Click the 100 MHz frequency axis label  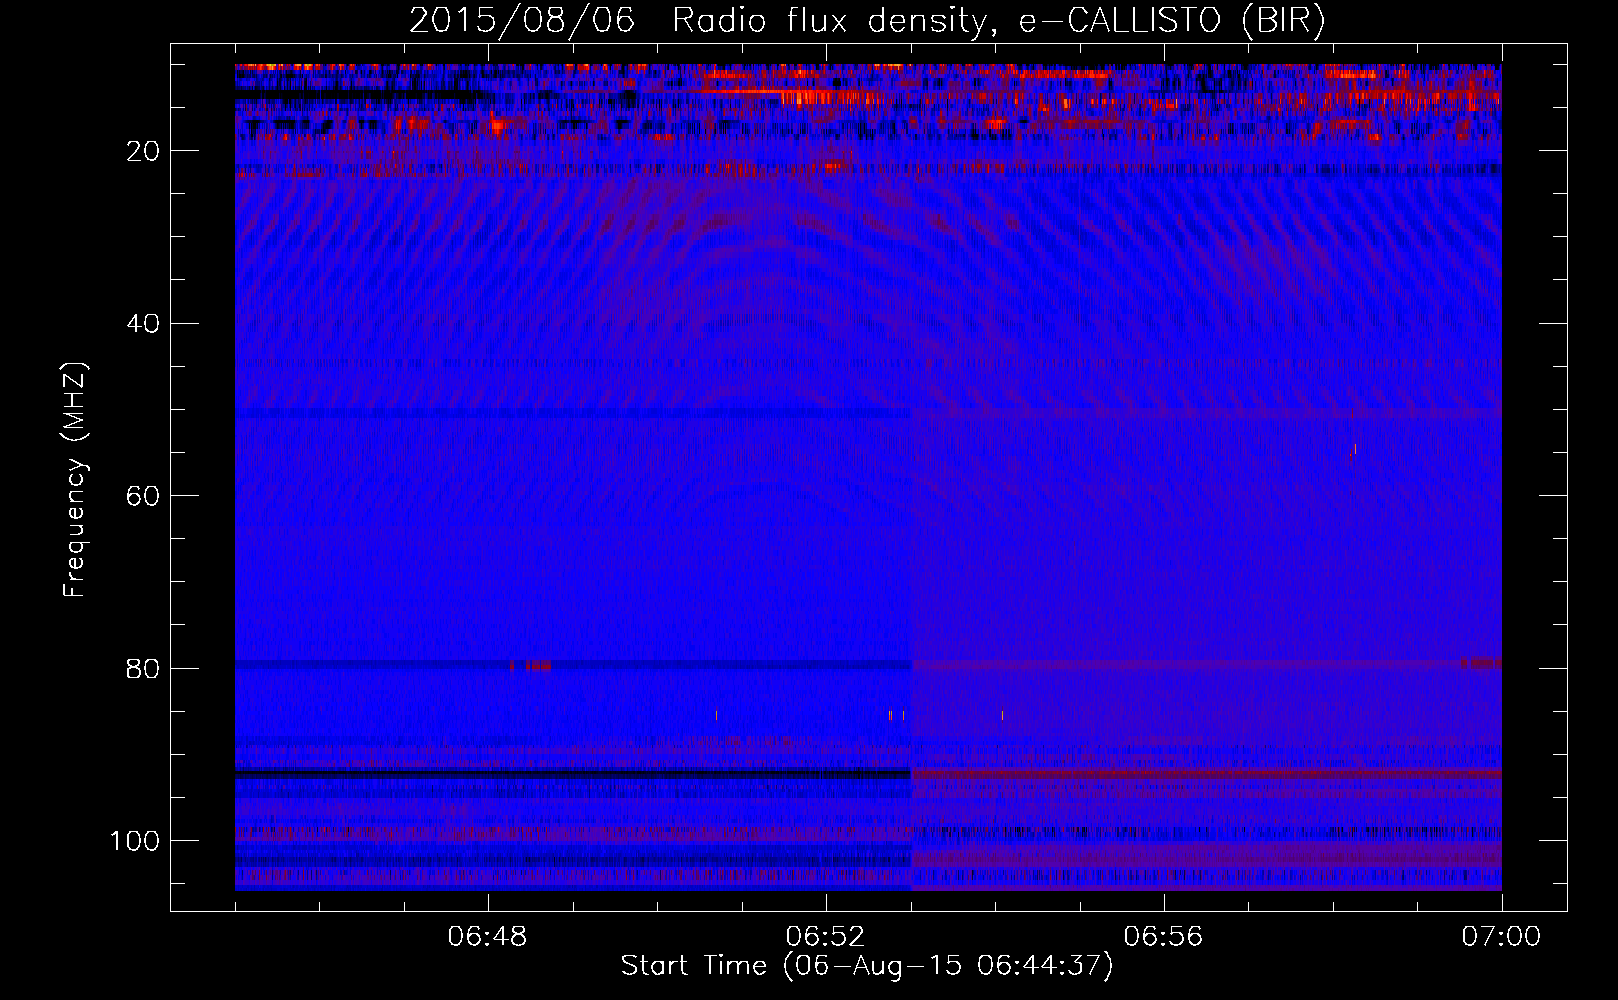pos(135,841)
